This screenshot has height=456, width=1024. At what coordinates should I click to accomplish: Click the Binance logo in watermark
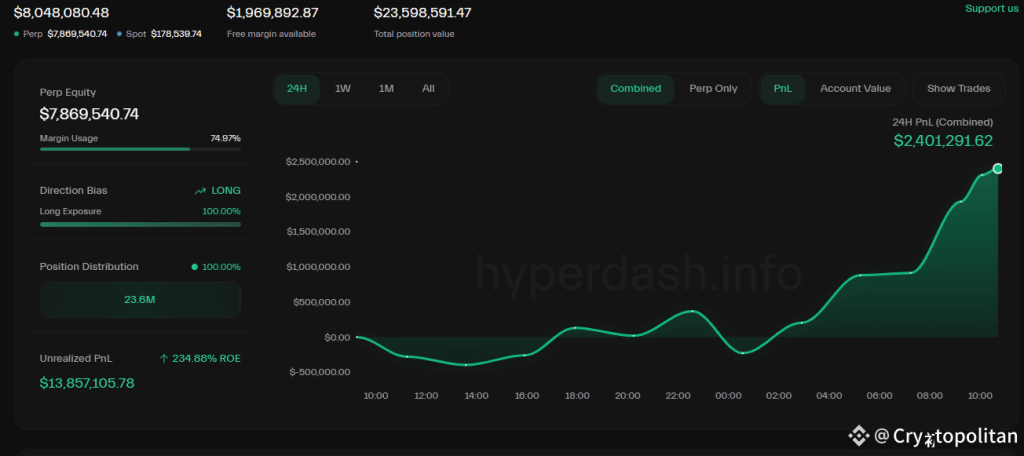(858, 435)
